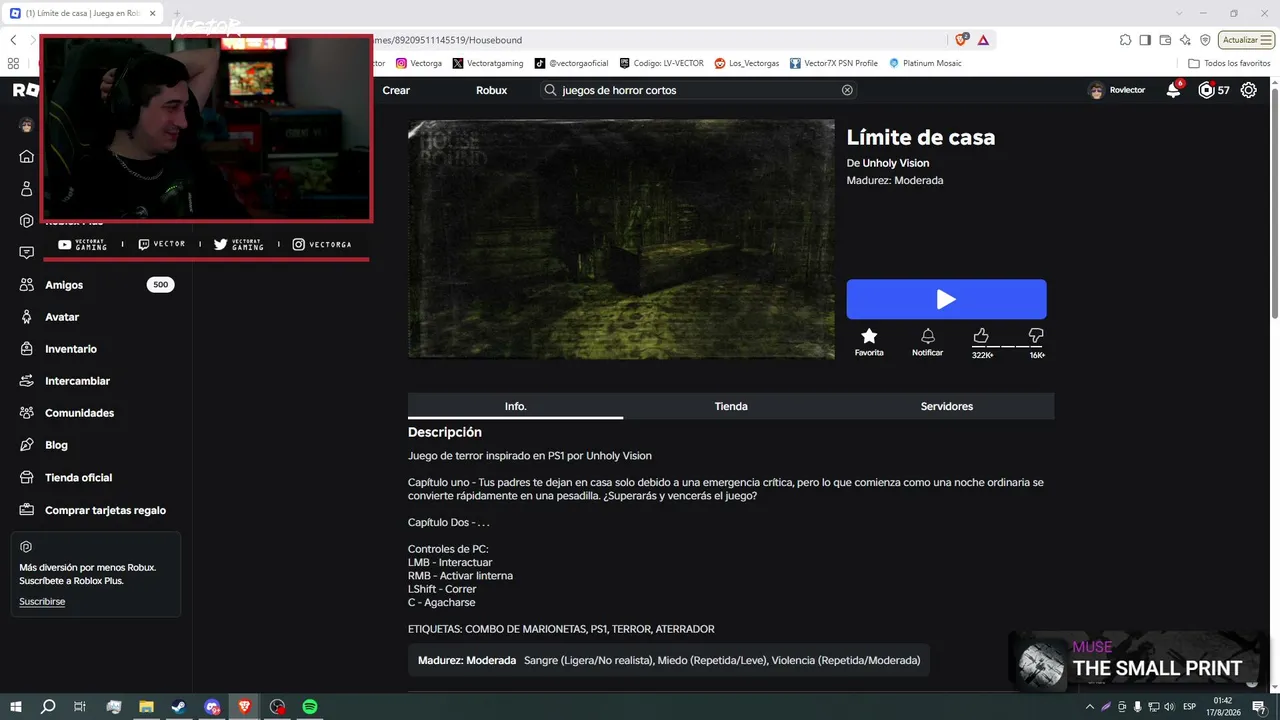Expand the tab search chevron in title bar

1177,13
